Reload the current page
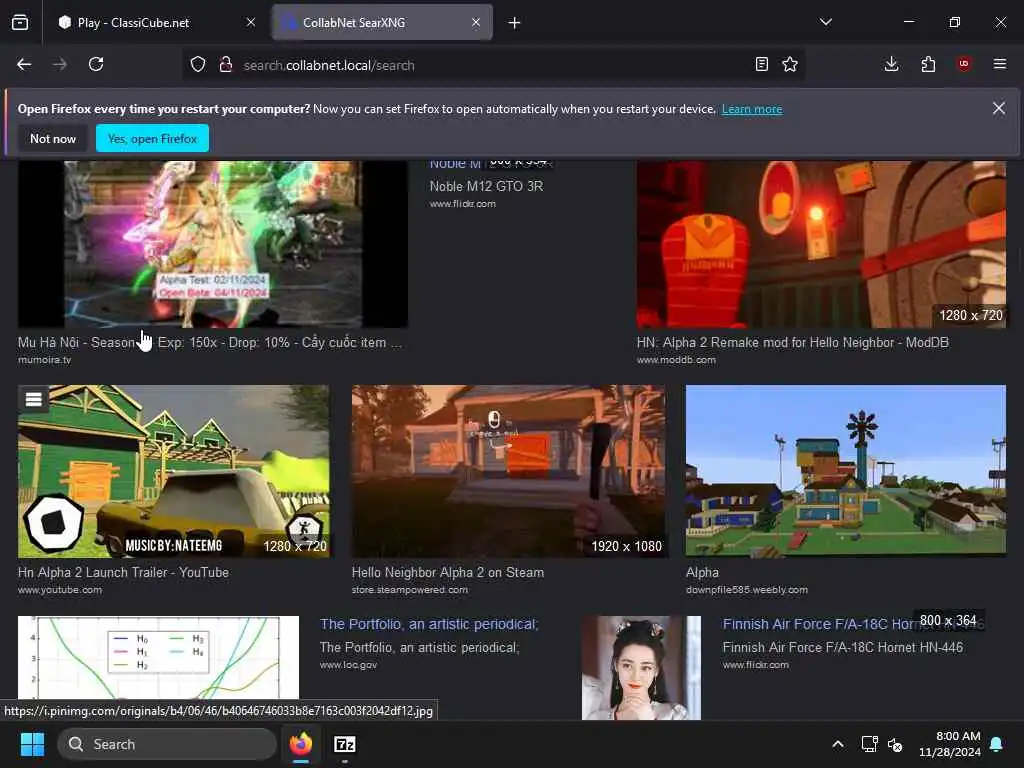1024x768 pixels. pyautogui.click(x=96, y=64)
